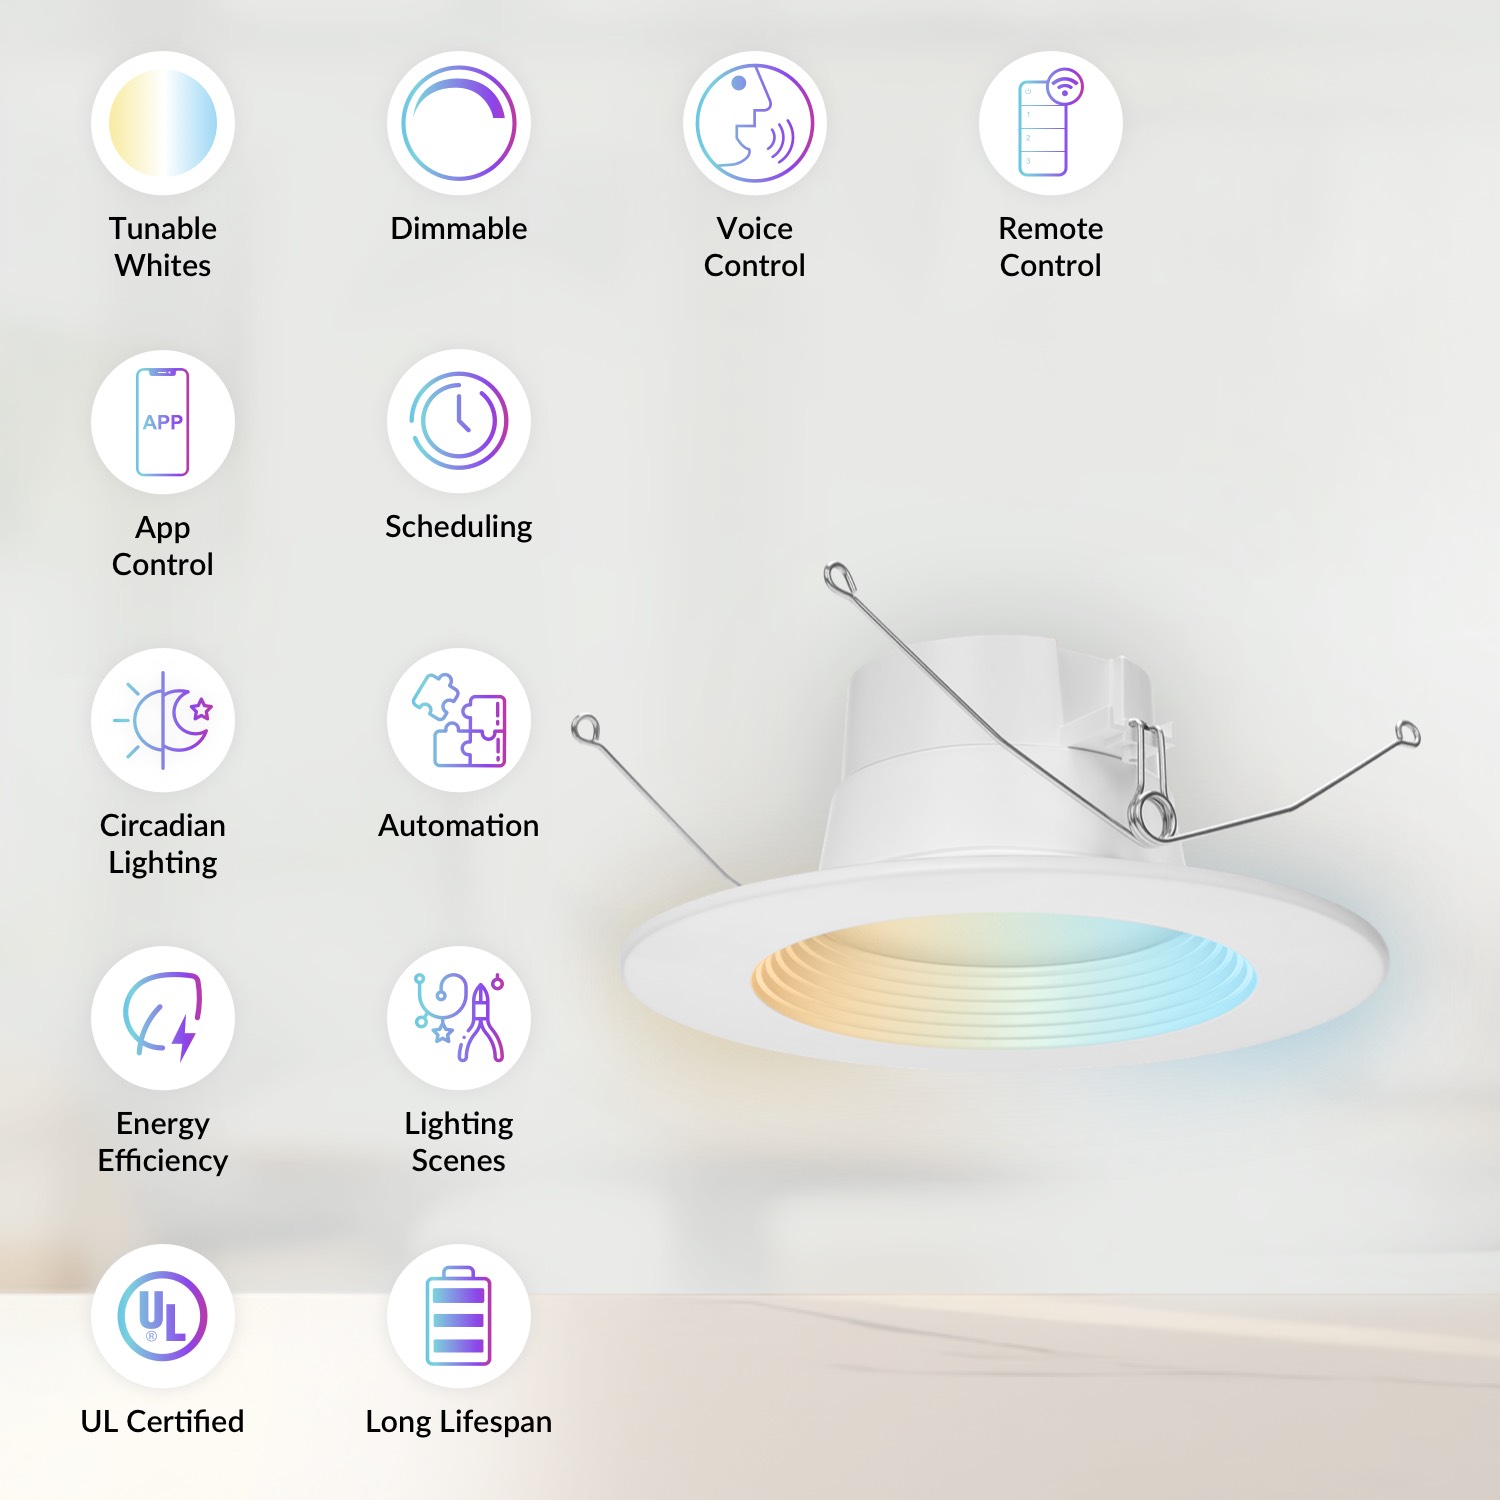
Task: Tap the App Control phone icon
Action: 163,422
